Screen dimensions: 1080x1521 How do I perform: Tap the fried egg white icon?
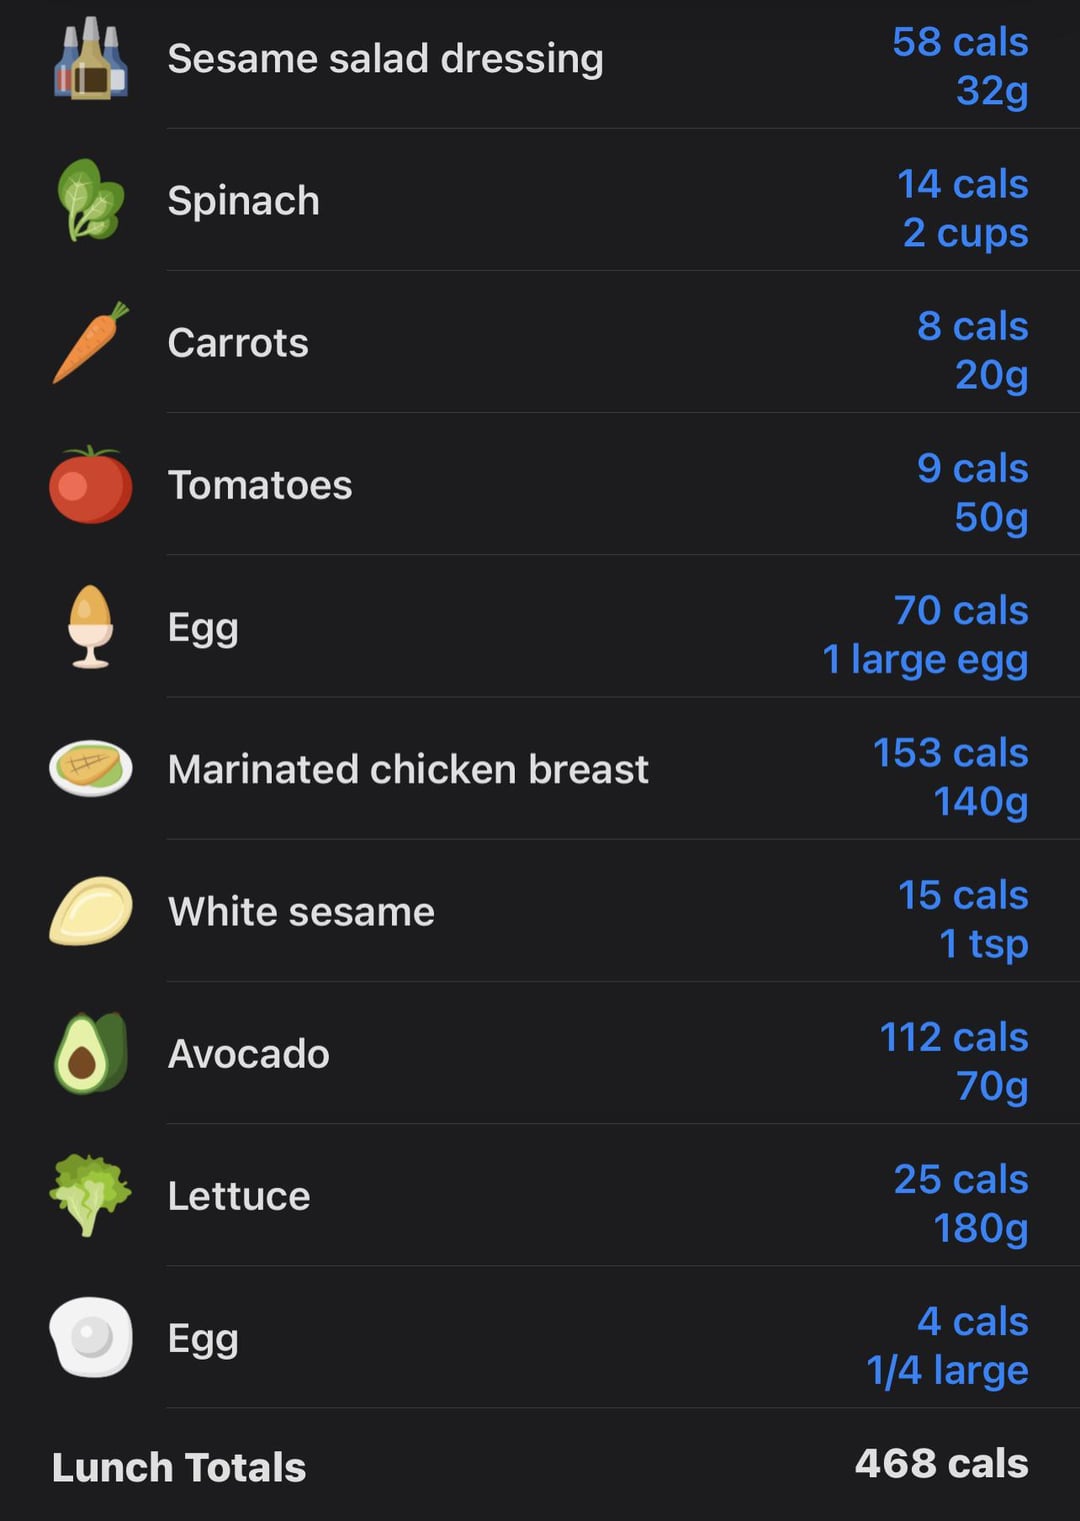pyautogui.click(x=91, y=1337)
